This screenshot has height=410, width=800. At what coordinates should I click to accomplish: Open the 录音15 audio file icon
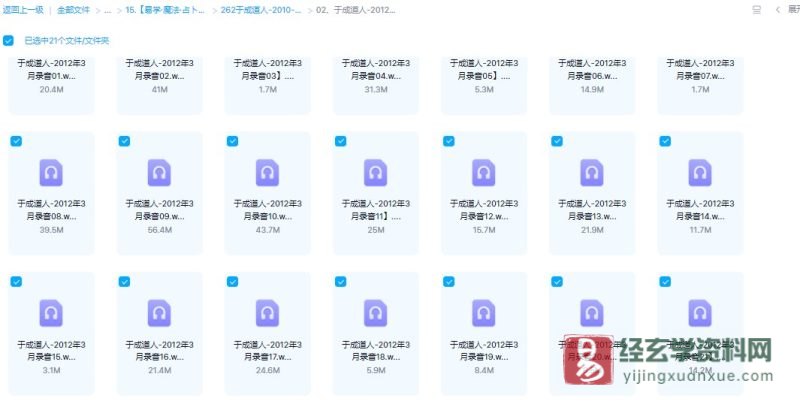point(50,312)
